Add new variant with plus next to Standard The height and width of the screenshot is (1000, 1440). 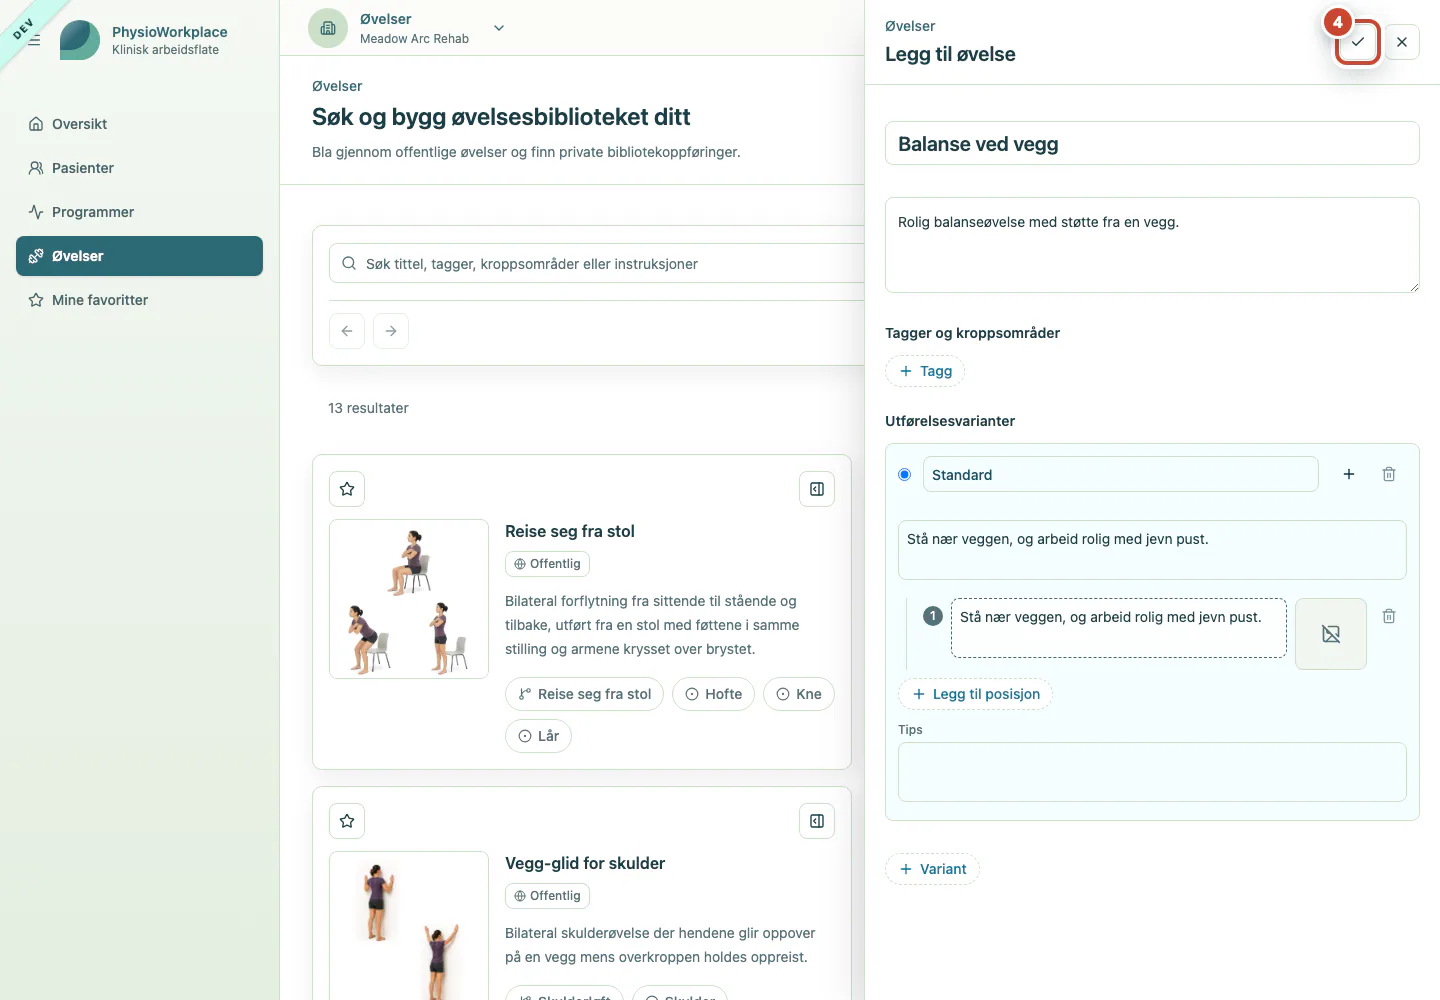coord(1349,474)
